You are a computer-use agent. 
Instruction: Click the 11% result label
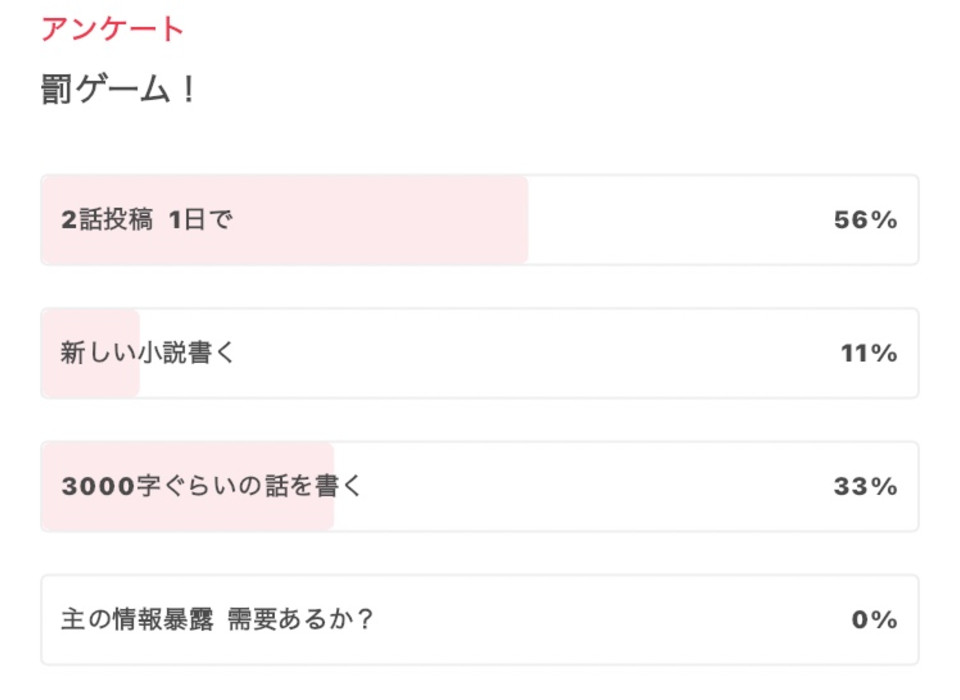(x=868, y=353)
